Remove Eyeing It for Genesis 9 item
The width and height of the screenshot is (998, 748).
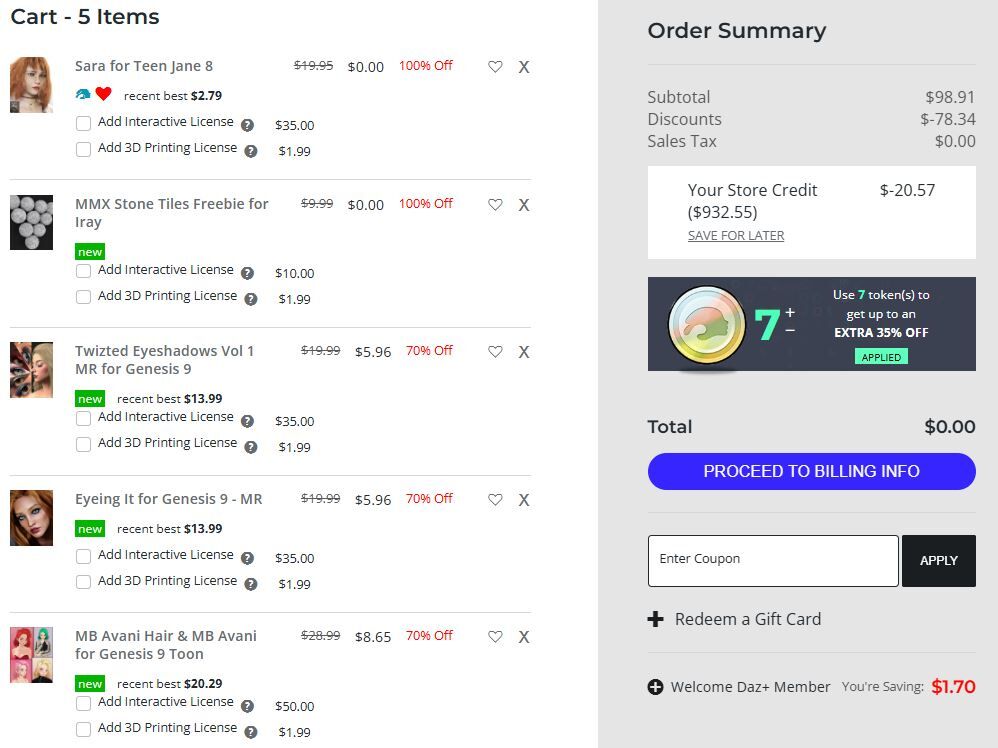(523, 500)
